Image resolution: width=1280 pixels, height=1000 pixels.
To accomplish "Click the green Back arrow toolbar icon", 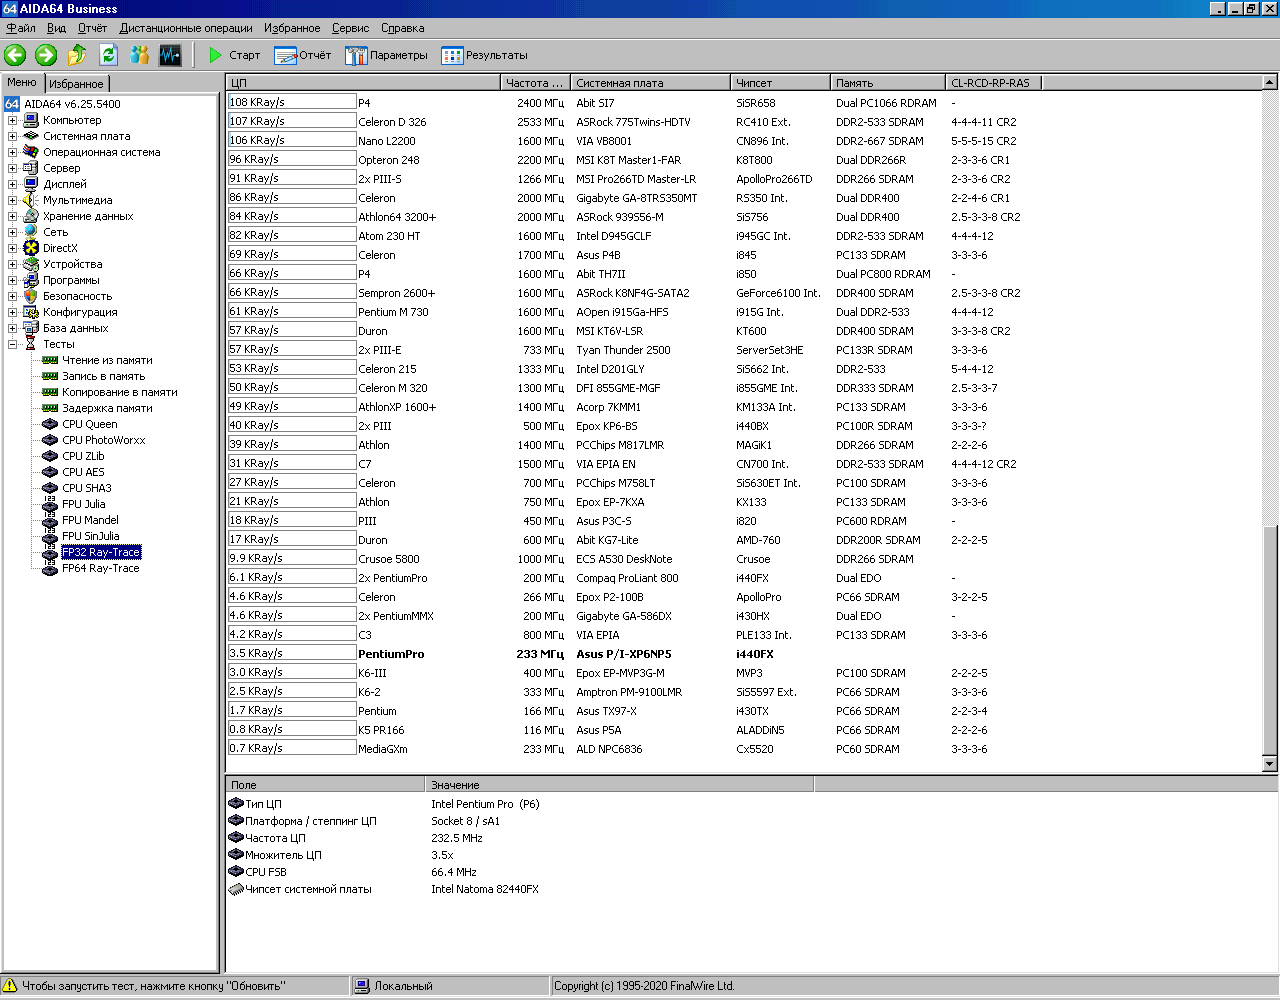I will pyautogui.click(x=15, y=55).
